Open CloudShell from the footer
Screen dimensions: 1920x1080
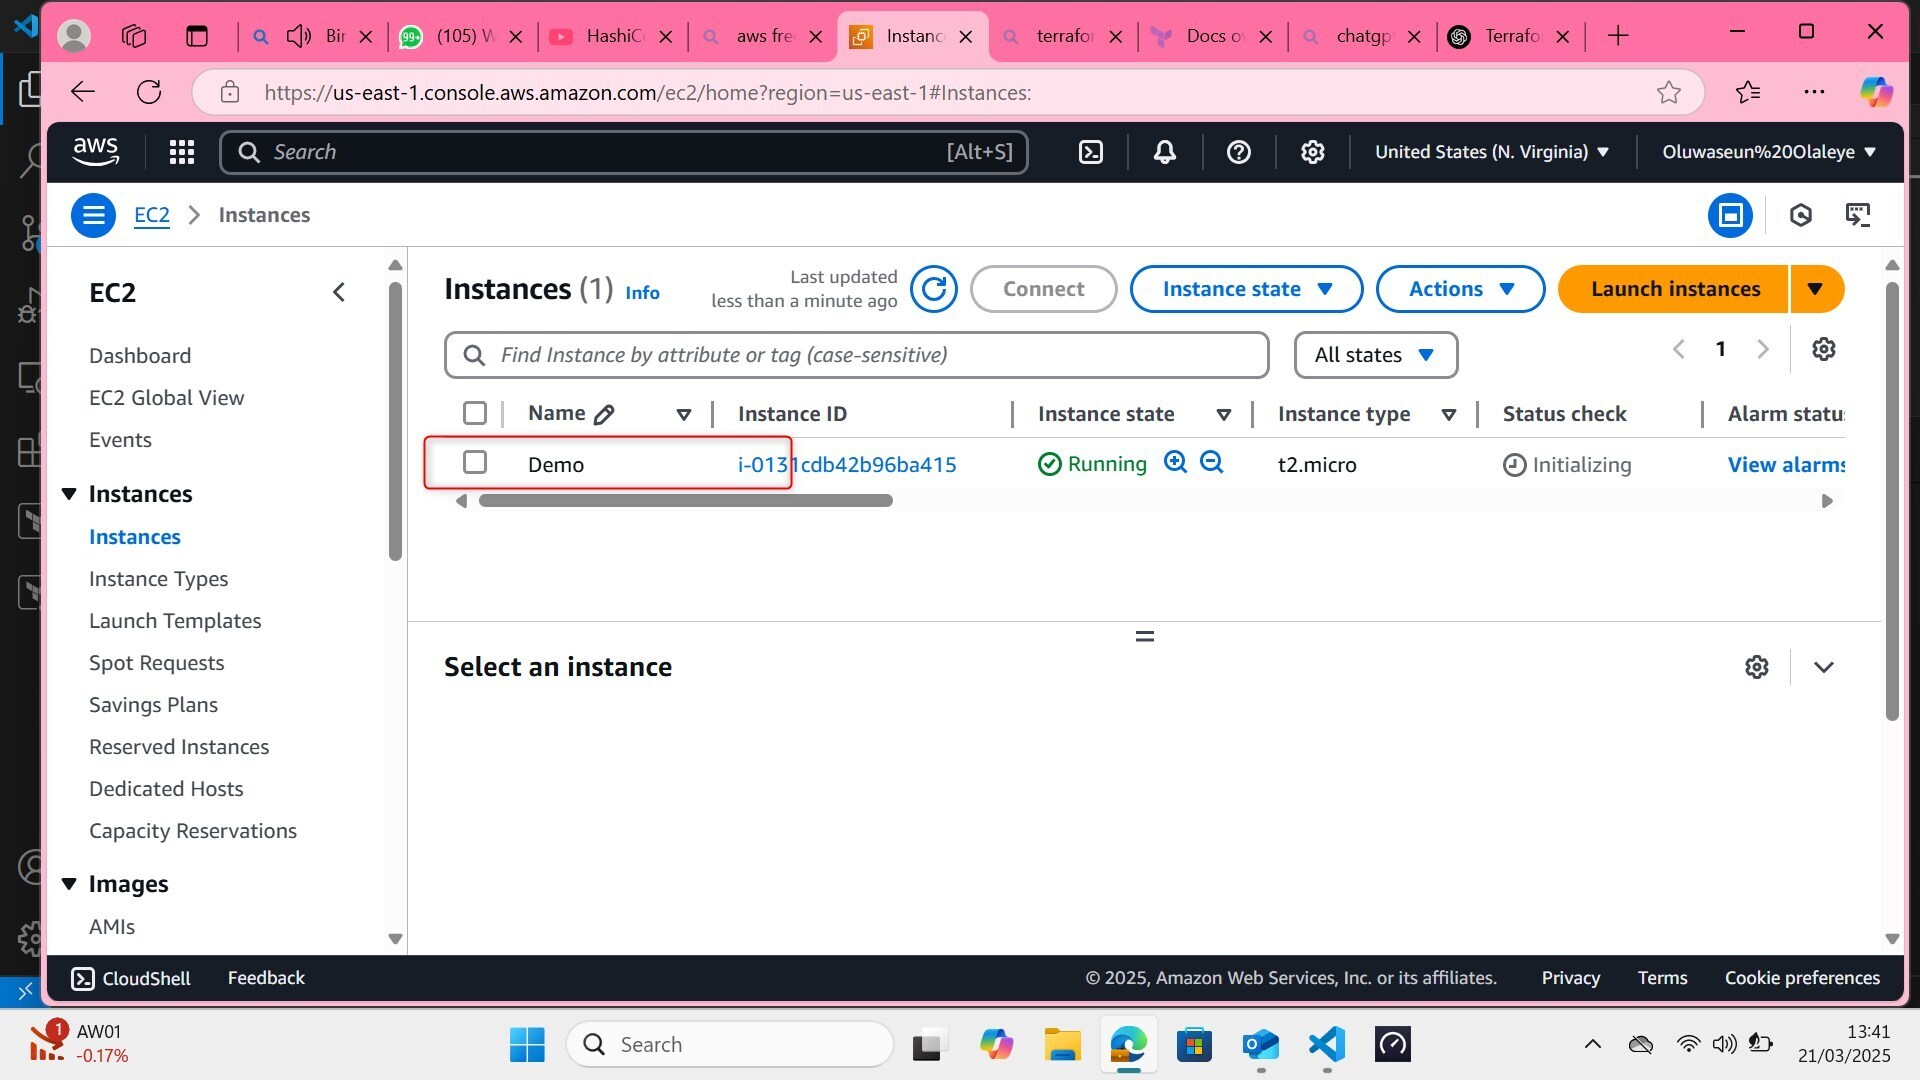[x=131, y=978]
